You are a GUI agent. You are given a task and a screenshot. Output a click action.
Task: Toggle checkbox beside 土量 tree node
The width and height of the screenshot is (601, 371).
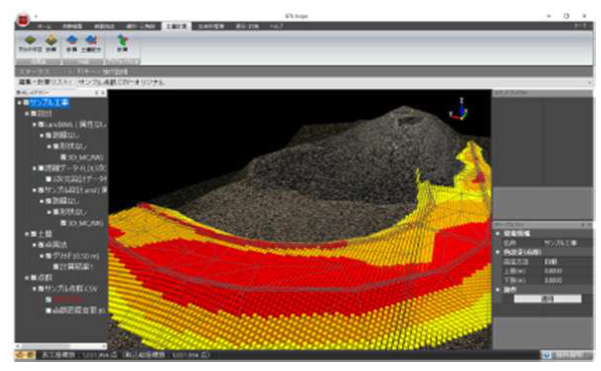tap(34, 234)
